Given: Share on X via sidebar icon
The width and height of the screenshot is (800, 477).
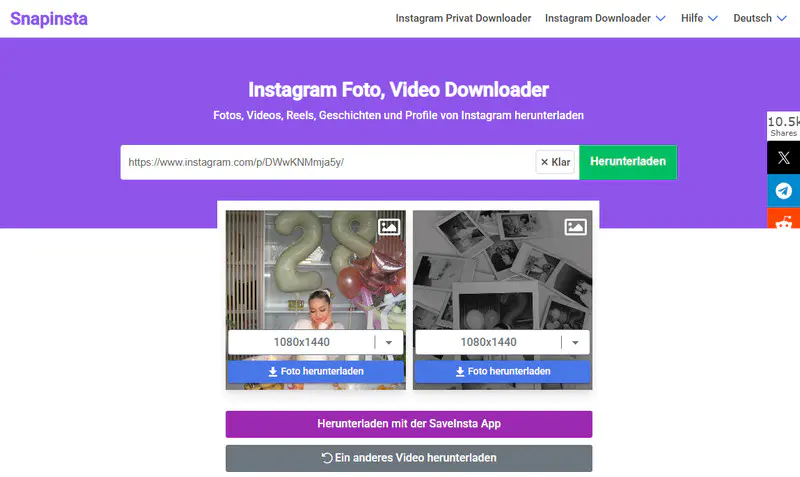Looking at the screenshot, I should [783, 158].
